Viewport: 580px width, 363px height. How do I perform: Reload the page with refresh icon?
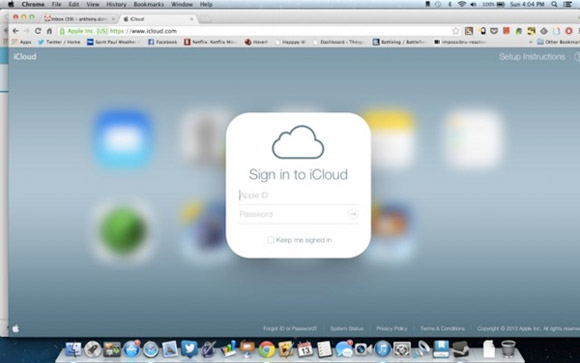click(38, 31)
